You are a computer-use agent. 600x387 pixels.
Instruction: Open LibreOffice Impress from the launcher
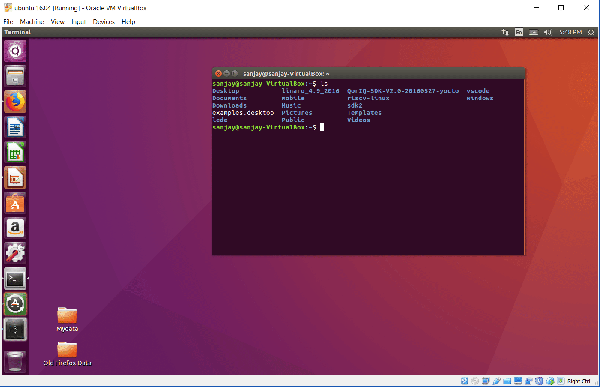[15, 177]
